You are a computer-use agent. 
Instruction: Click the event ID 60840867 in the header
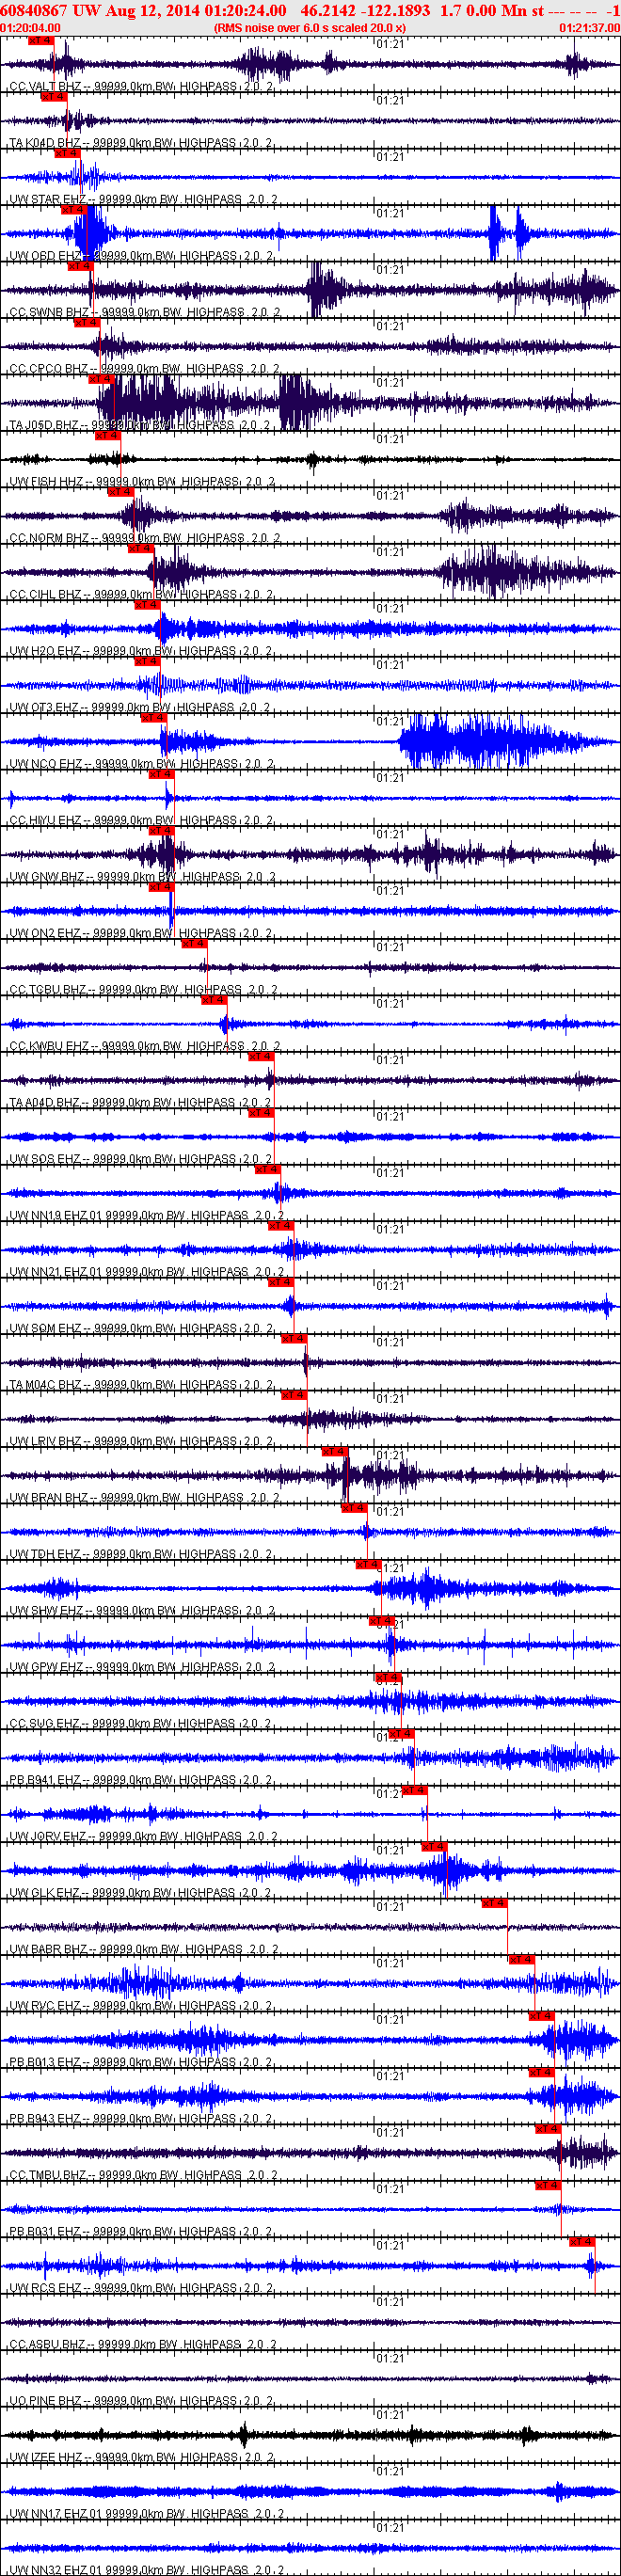click(x=34, y=10)
